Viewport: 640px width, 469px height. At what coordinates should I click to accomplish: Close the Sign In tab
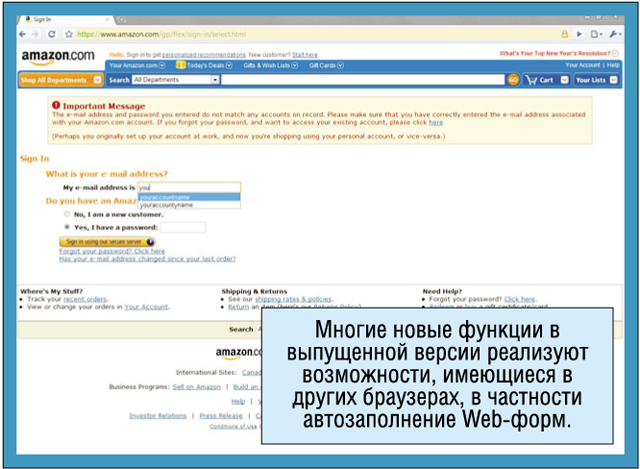[x=108, y=19]
